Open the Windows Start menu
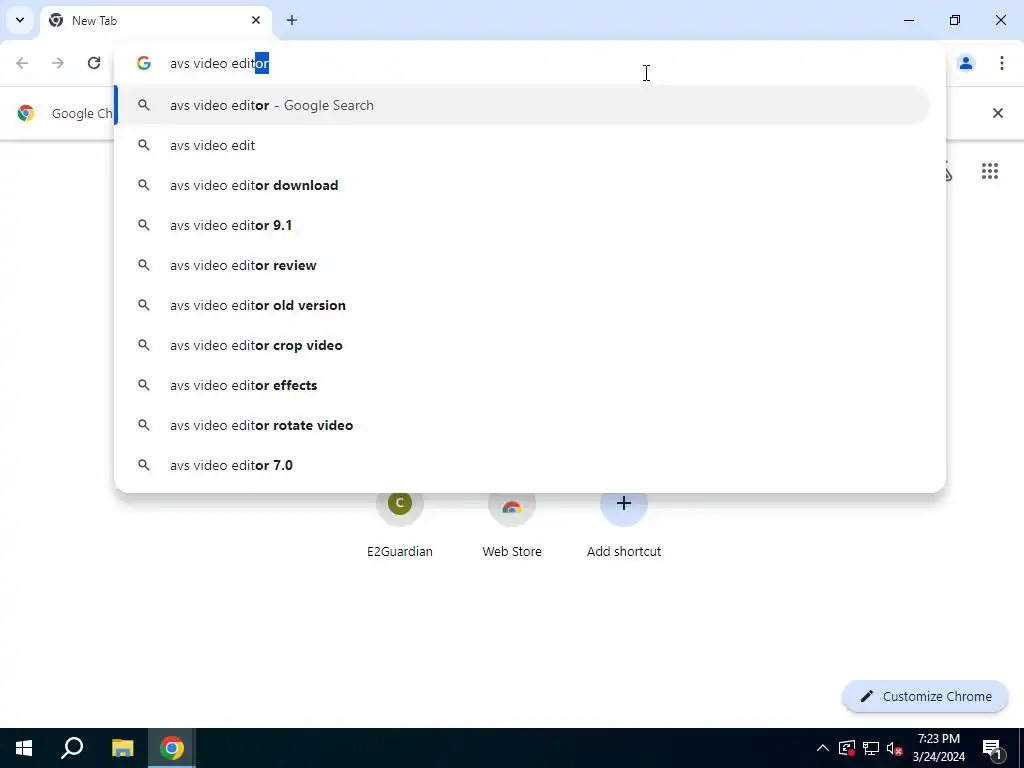 coord(24,748)
